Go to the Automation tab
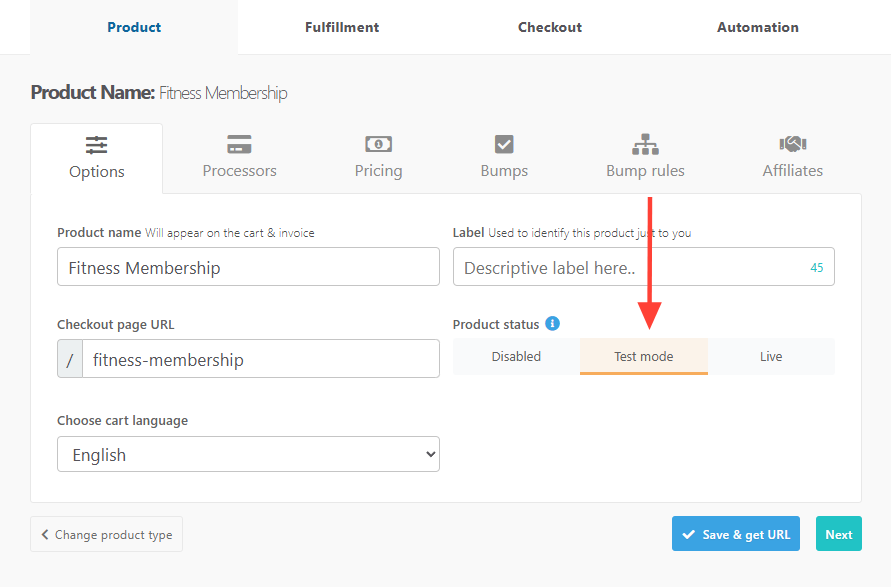 point(757,27)
